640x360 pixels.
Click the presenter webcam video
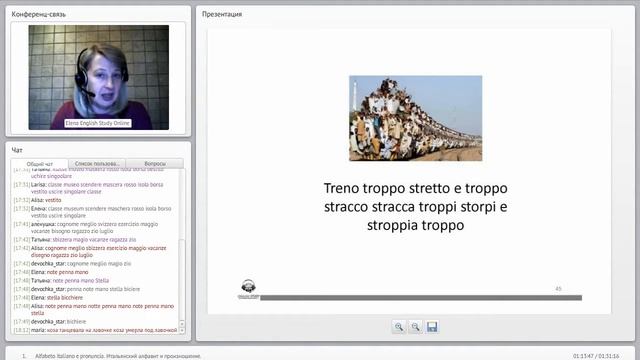99,77
